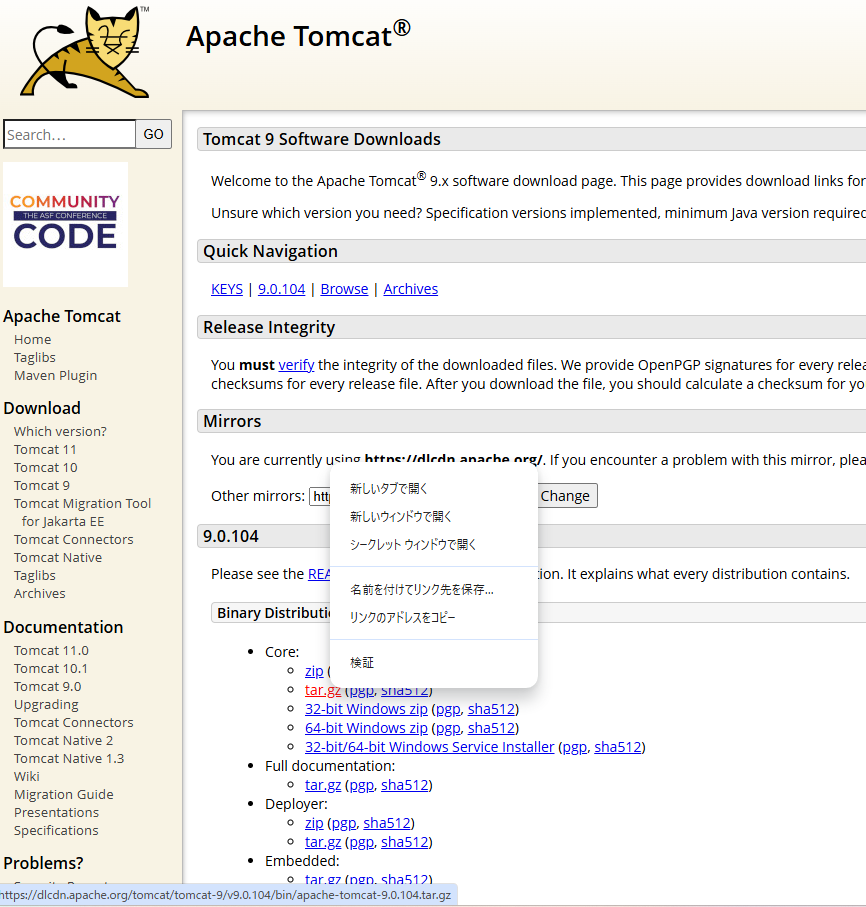This screenshot has height=907, width=866.
Task: Click the Tomcat Migration Tool sidebar link
Action: click(82, 503)
